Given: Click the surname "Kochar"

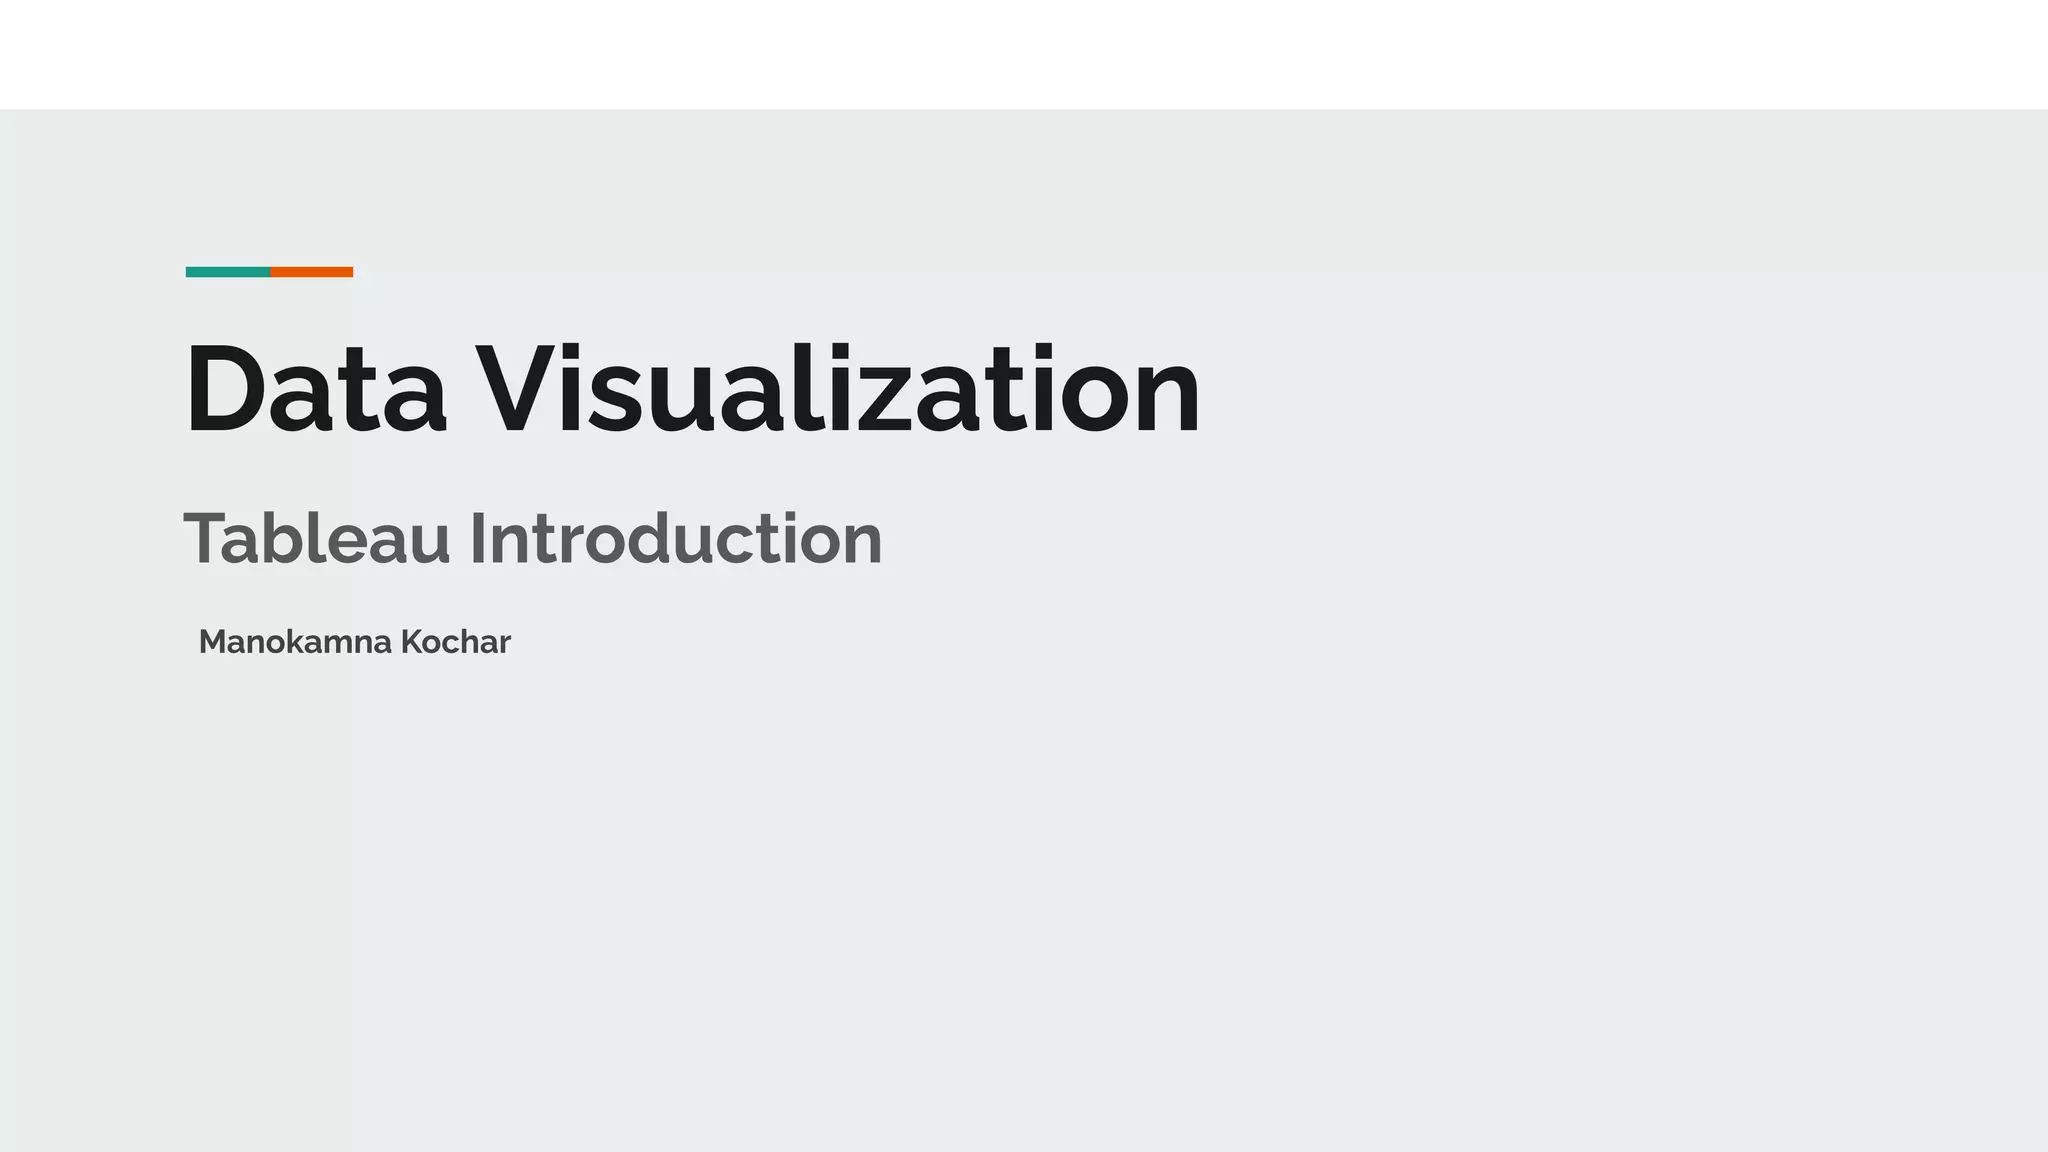Looking at the screenshot, I should click(456, 642).
